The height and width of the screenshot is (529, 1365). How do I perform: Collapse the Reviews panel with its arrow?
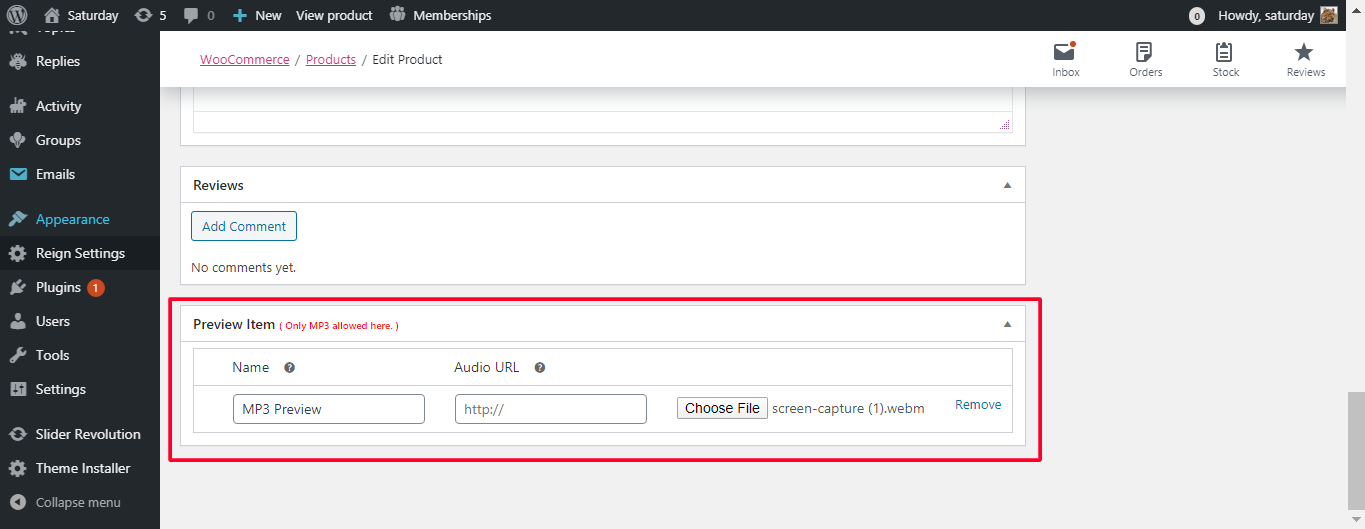[1008, 185]
